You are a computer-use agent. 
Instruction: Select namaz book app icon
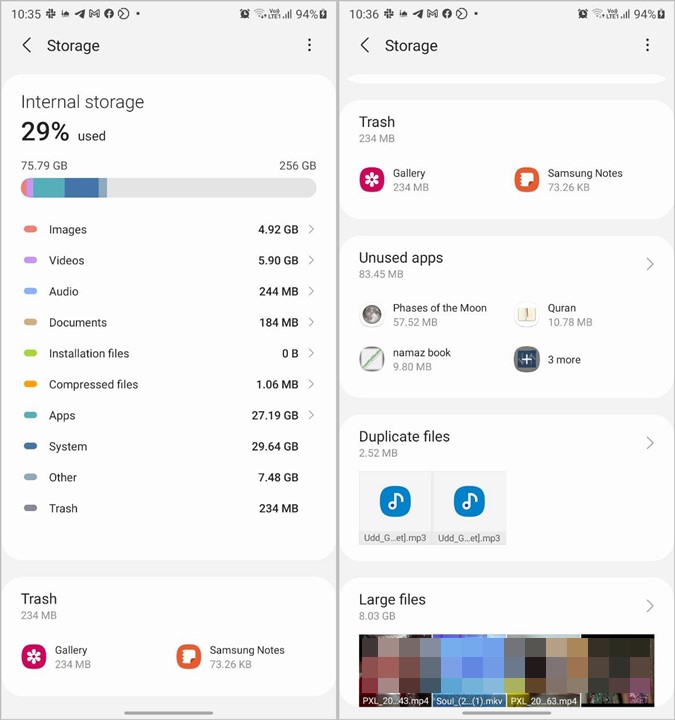point(371,359)
